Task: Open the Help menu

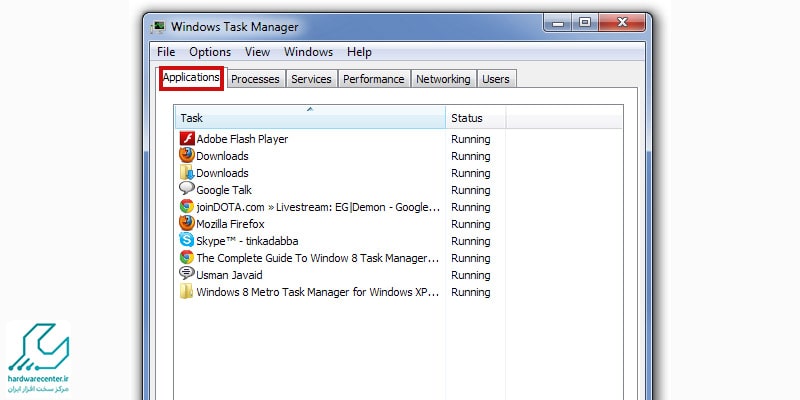Action: [359, 52]
